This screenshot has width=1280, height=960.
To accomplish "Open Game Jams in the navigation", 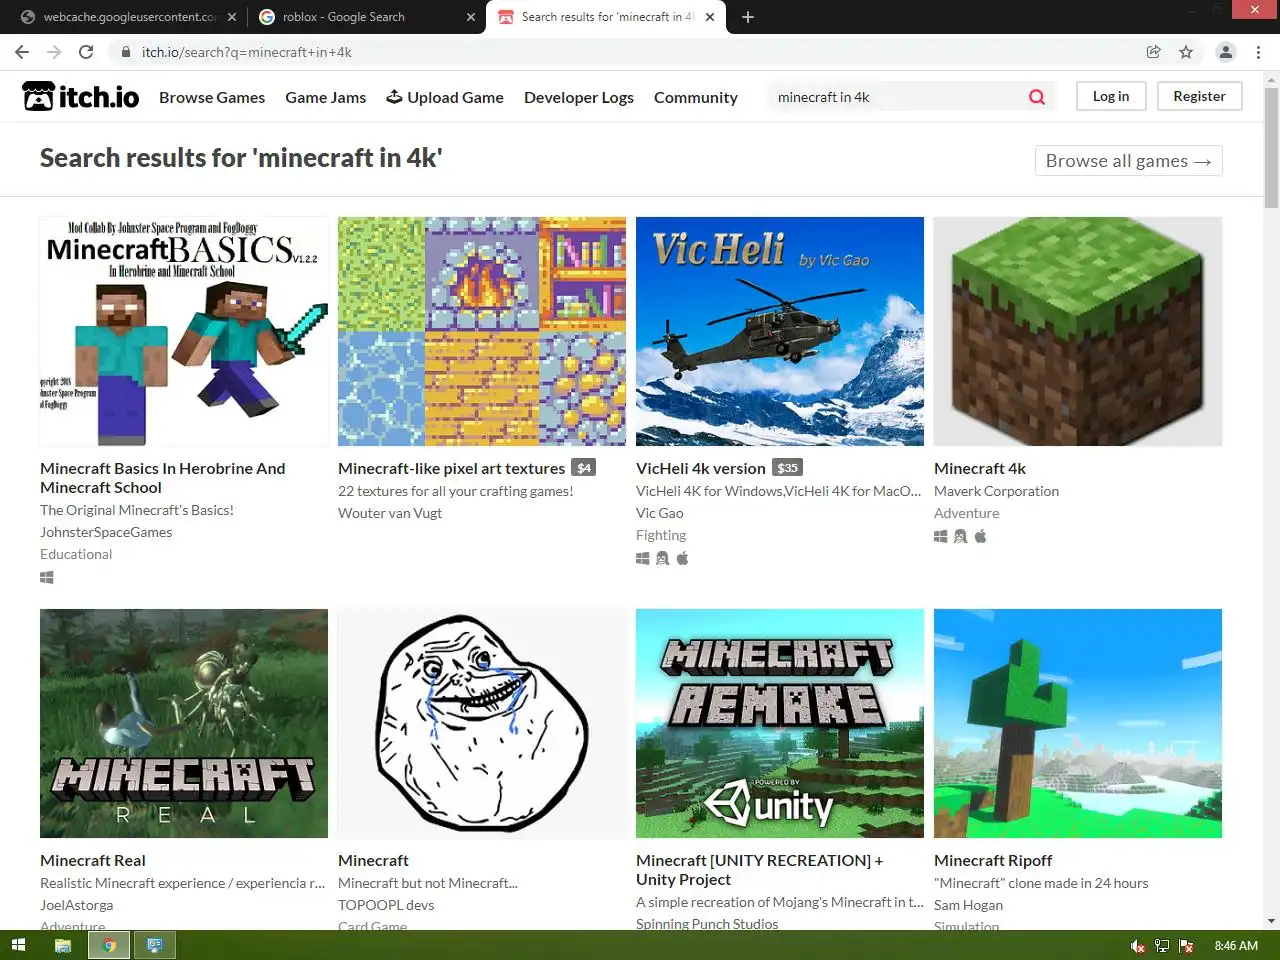I will 325,97.
